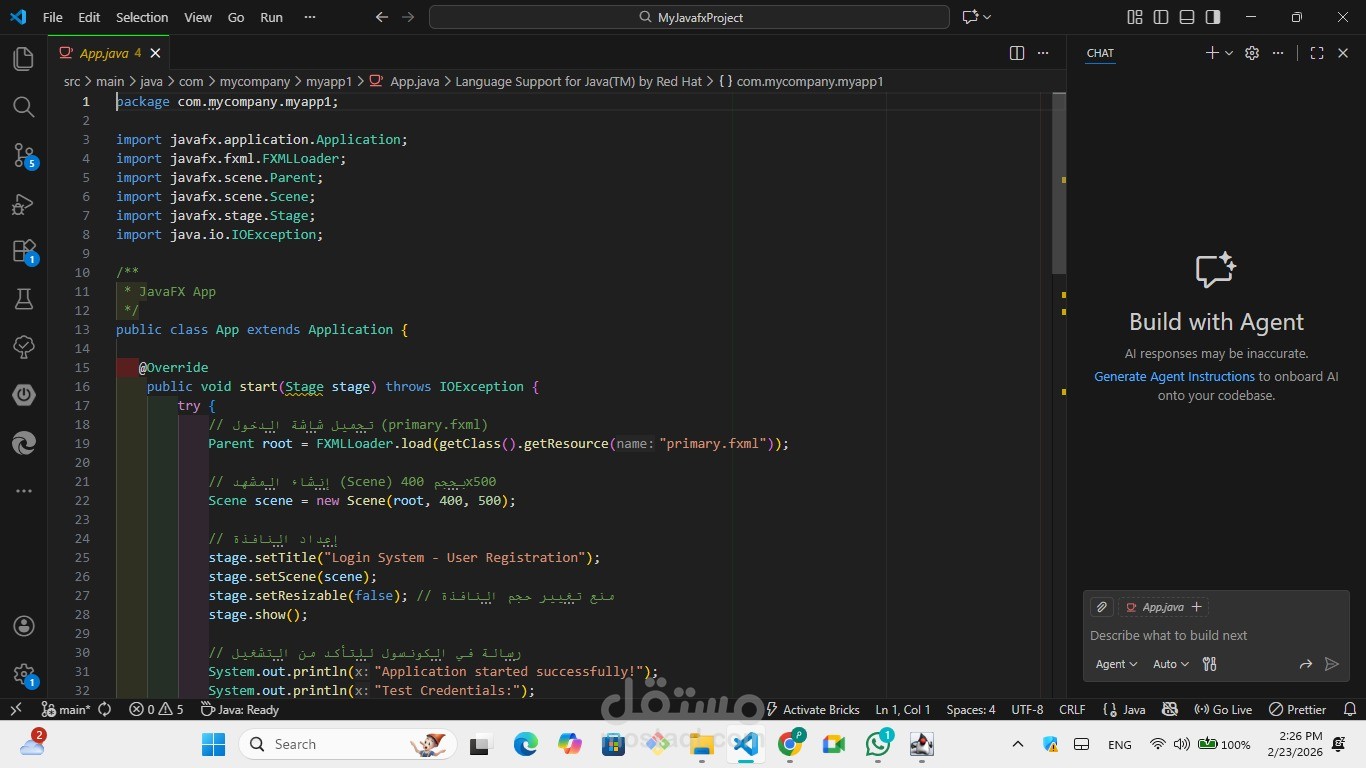Open the Testing flask icon view
The height and width of the screenshot is (768, 1366).
[x=24, y=299]
